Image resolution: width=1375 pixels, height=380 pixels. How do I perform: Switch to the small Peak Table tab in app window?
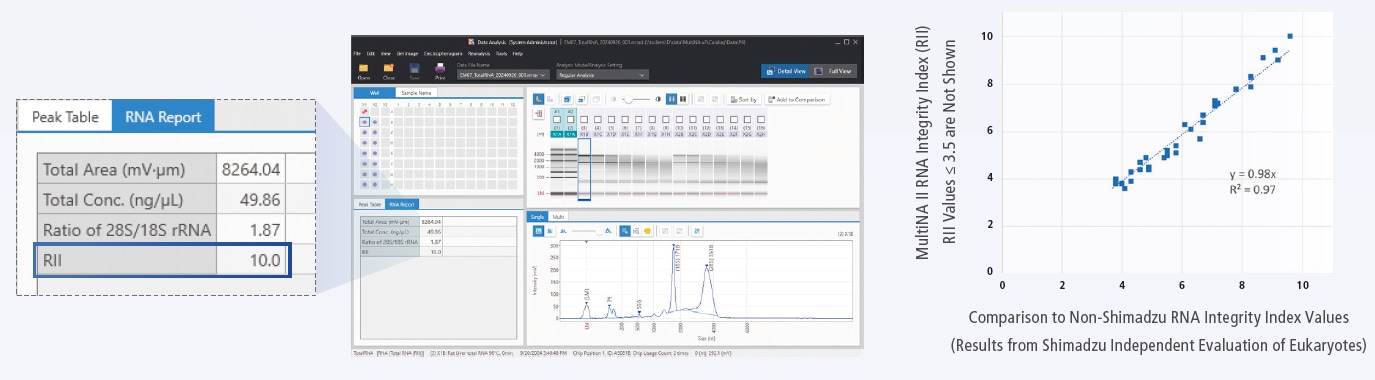(371, 204)
